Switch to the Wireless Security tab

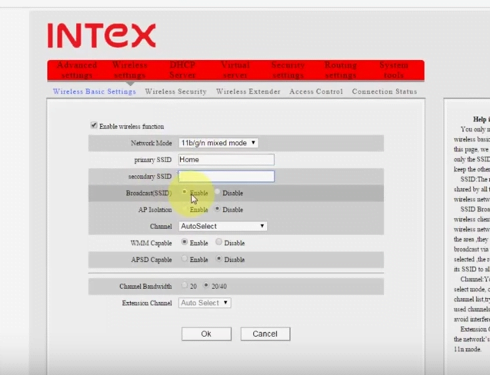176,92
